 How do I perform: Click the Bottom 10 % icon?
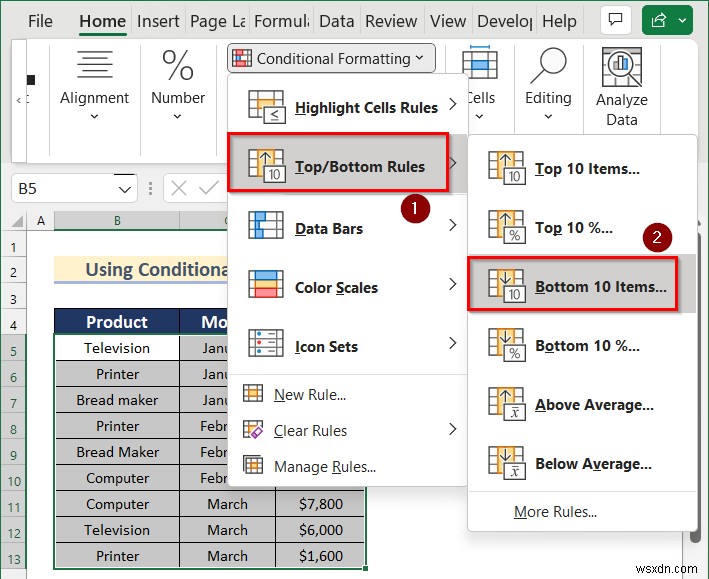[507, 345]
